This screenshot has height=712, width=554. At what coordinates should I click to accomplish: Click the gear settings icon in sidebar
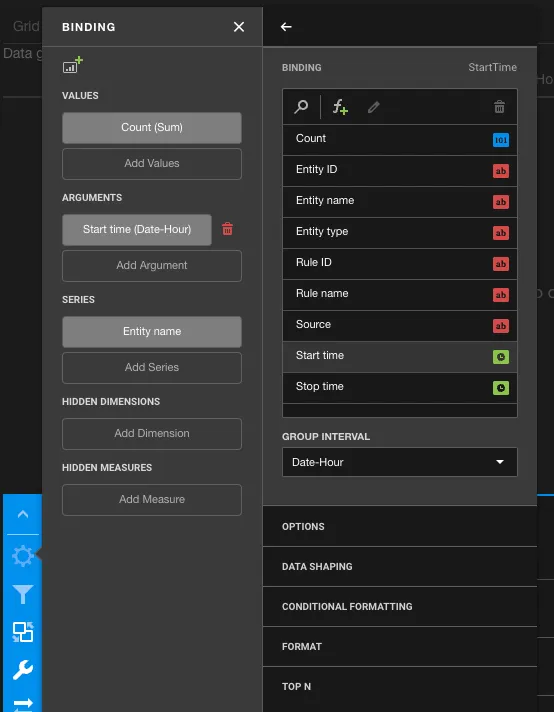coord(23,555)
